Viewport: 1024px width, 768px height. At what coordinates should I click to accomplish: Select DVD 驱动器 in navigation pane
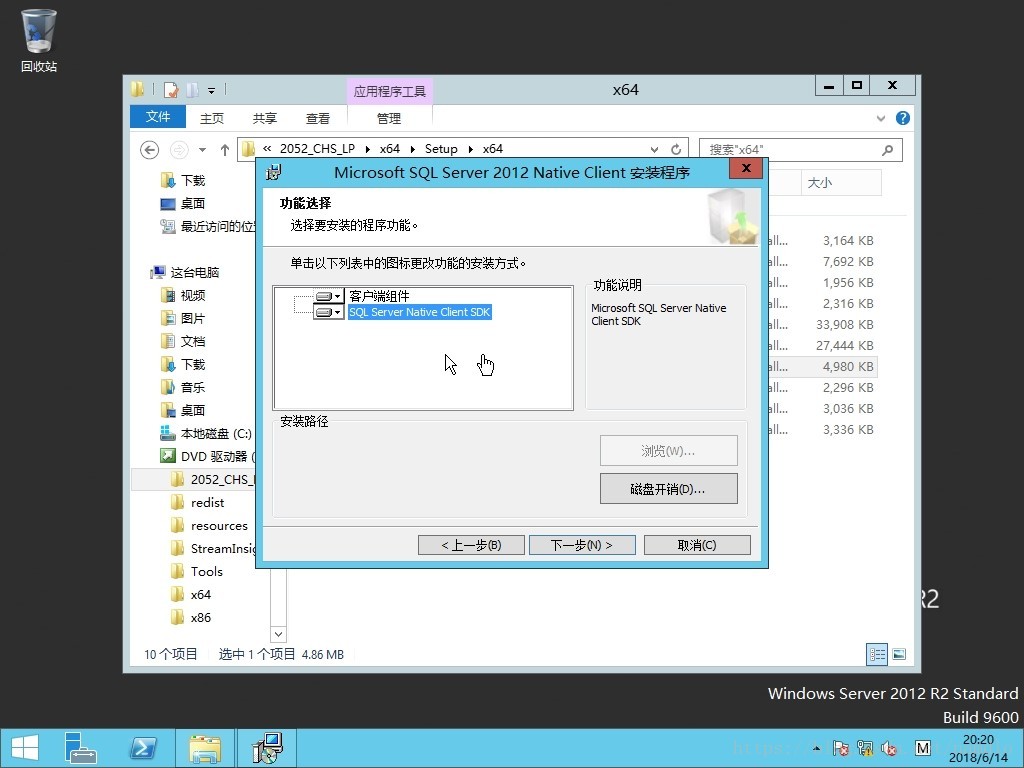pos(208,456)
